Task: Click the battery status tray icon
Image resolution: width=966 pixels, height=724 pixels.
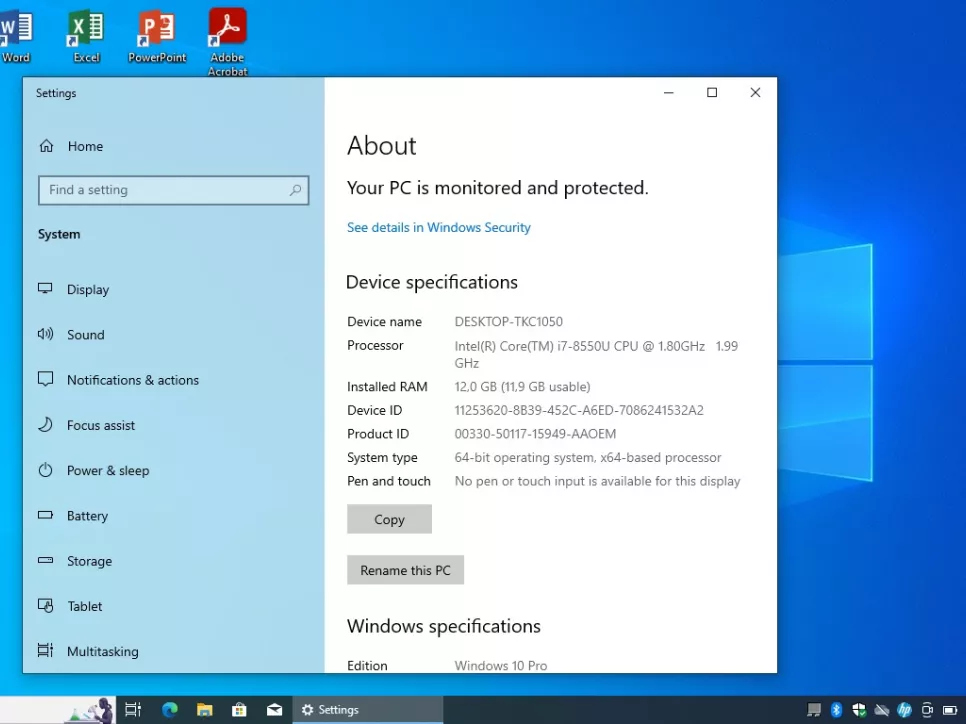Action: pyautogui.click(x=950, y=710)
